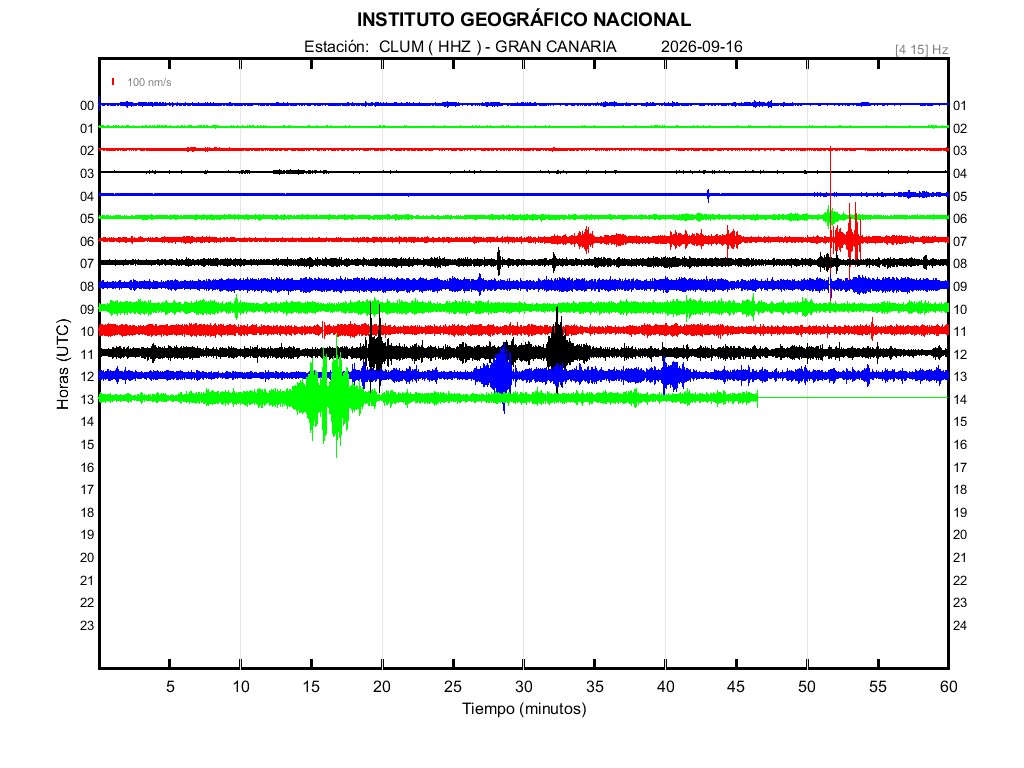Click the red burst on trace 06 near minute 34
The image size is (1024, 768).
pos(584,240)
